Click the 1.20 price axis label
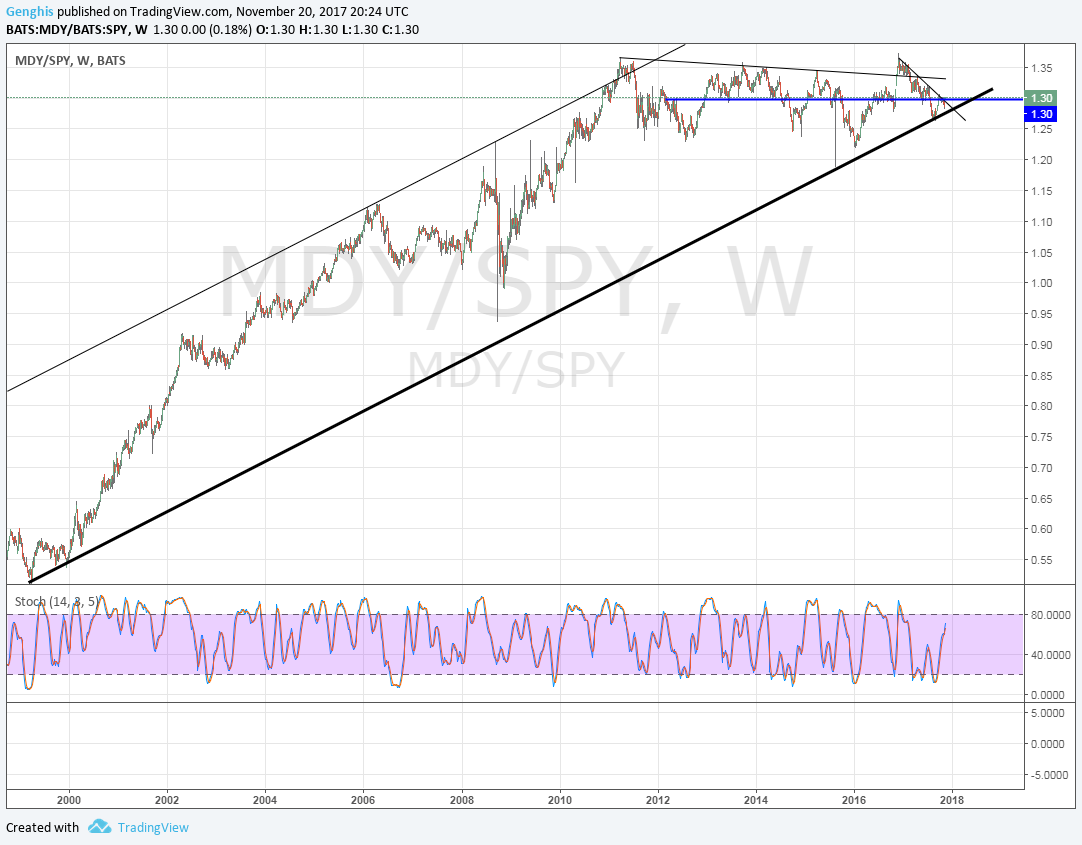1082x845 pixels. pos(1042,160)
